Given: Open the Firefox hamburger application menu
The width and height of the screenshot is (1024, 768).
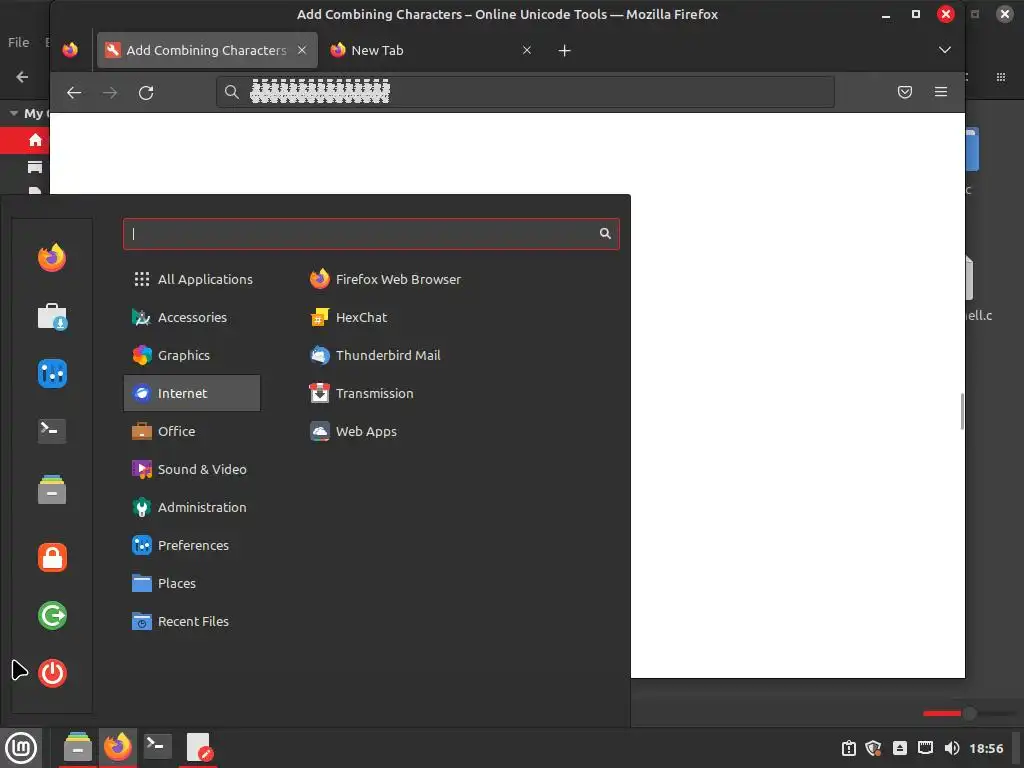Looking at the screenshot, I should [x=941, y=92].
